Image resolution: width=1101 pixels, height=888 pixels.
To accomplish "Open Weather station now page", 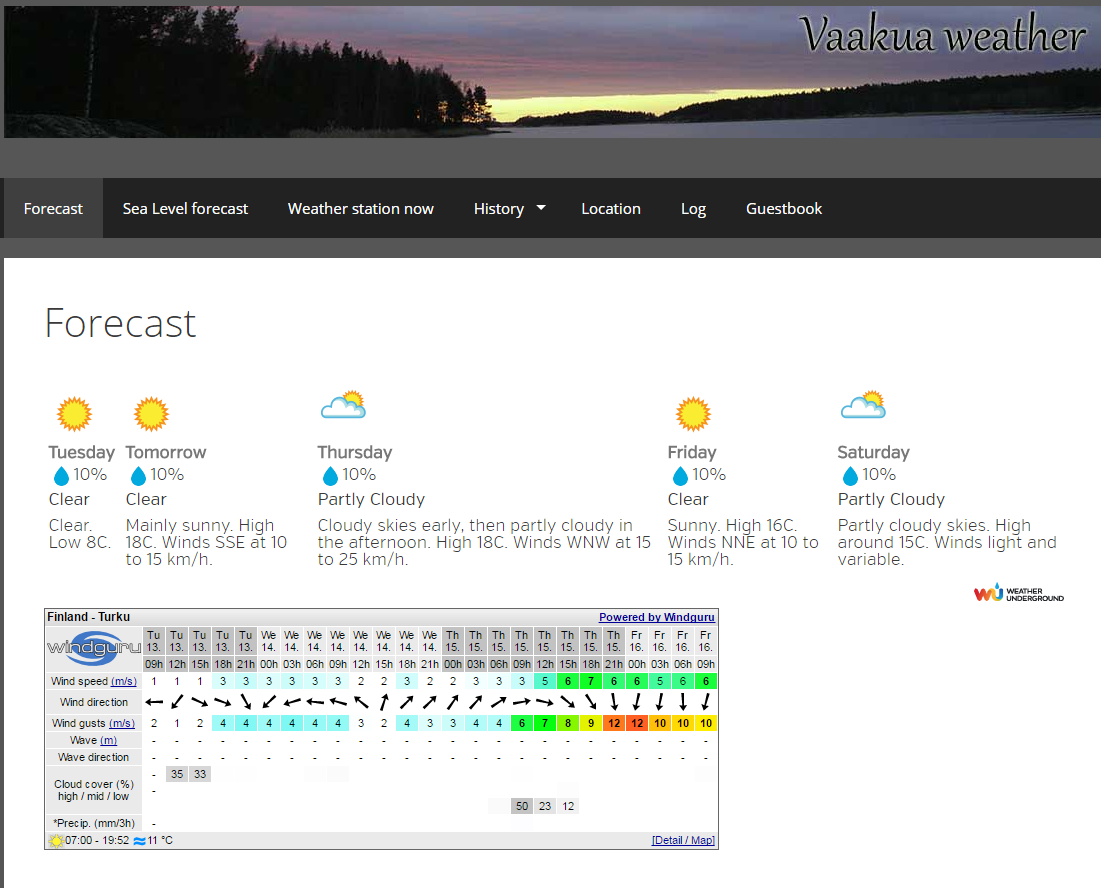I will pyautogui.click(x=360, y=209).
